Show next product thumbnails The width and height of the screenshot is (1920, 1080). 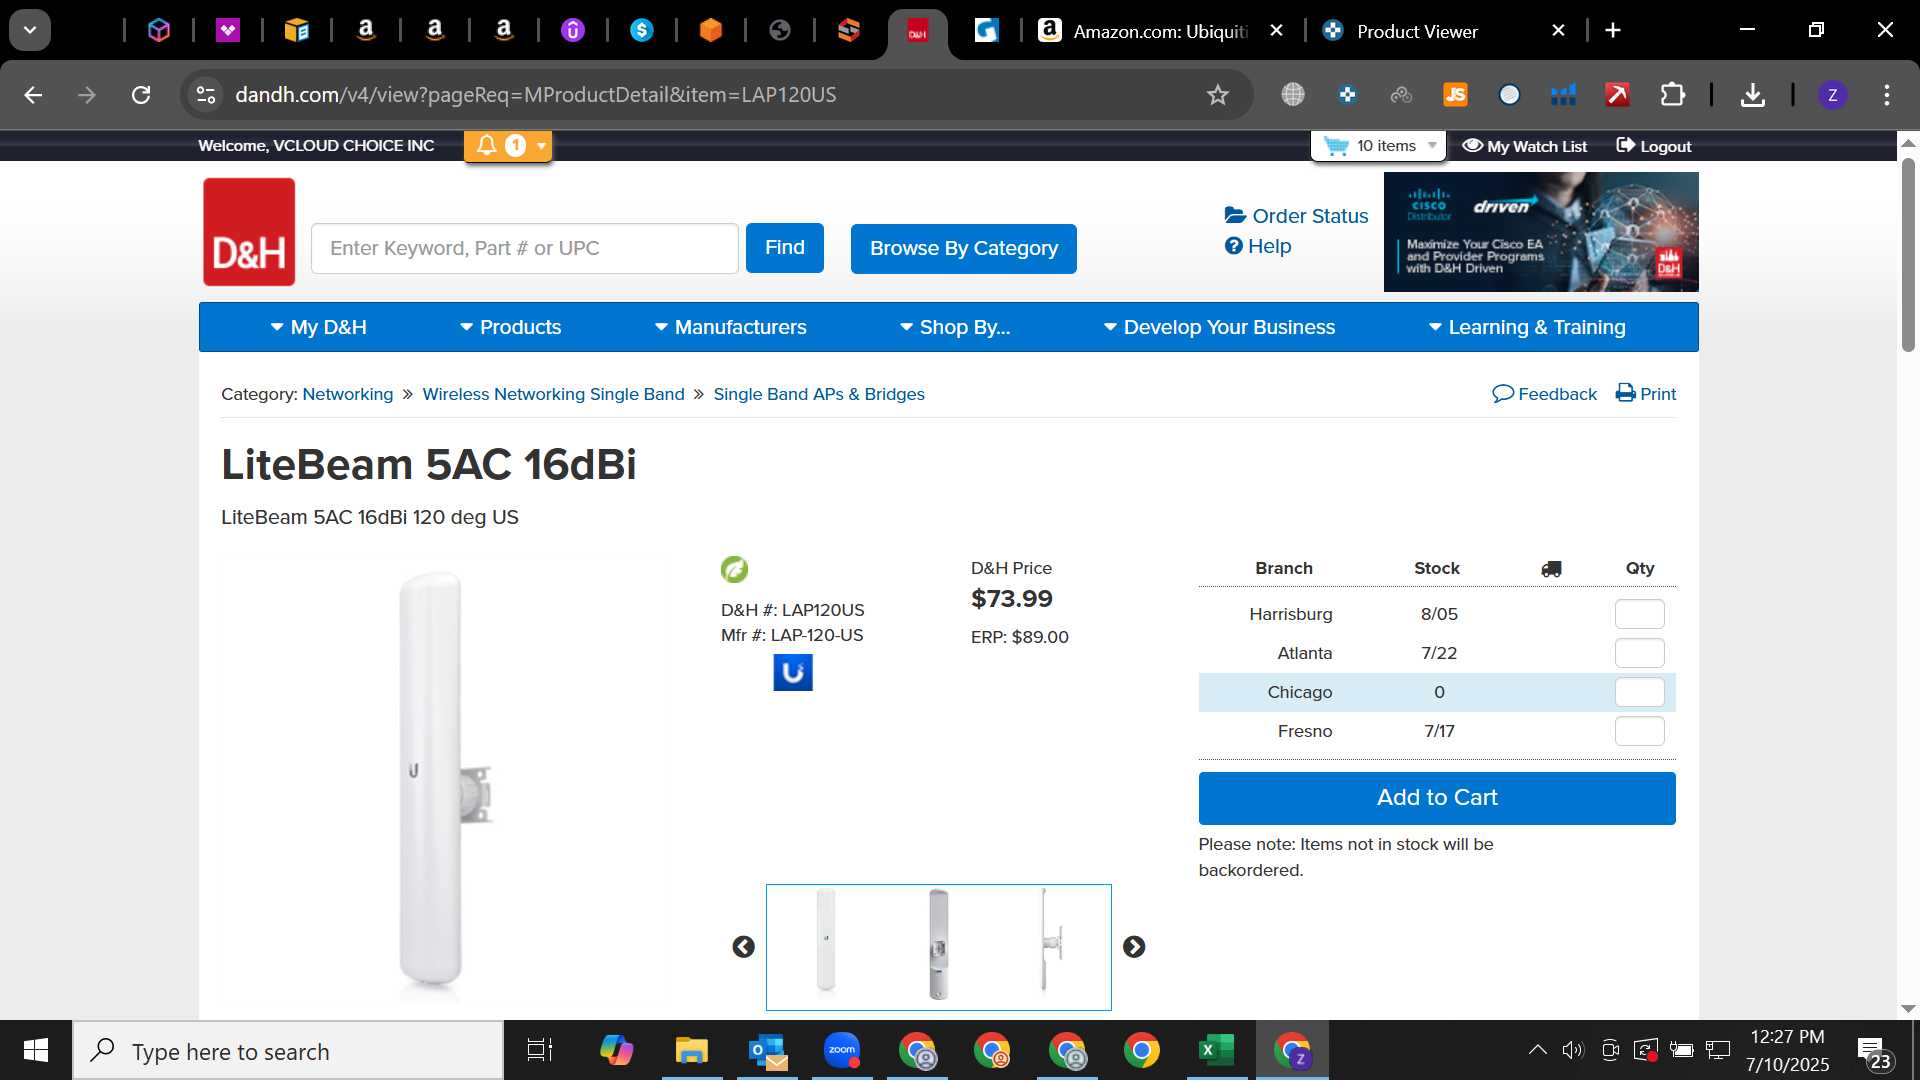(1134, 947)
